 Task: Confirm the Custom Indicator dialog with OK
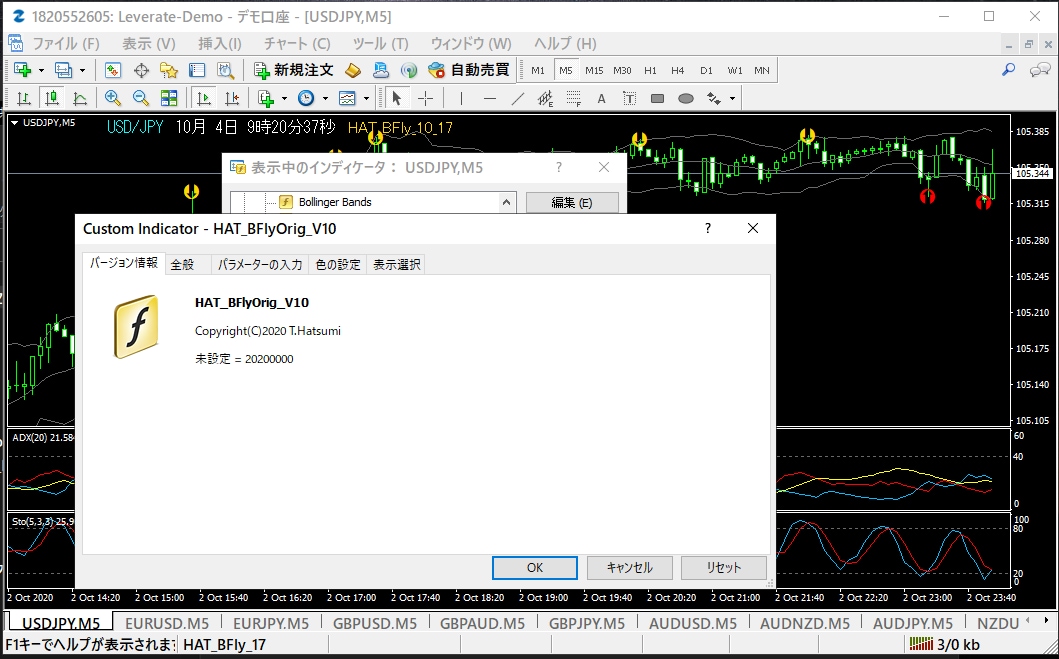tap(534, 568)
